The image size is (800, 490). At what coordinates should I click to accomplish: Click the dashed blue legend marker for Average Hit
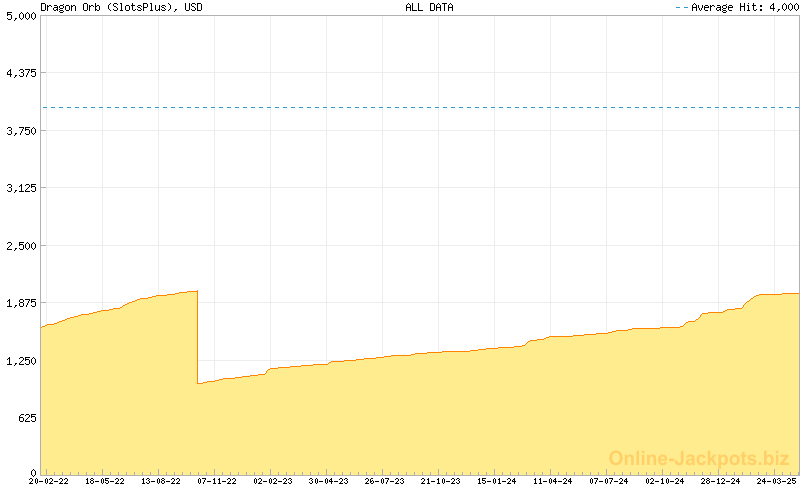click(682, 8)
